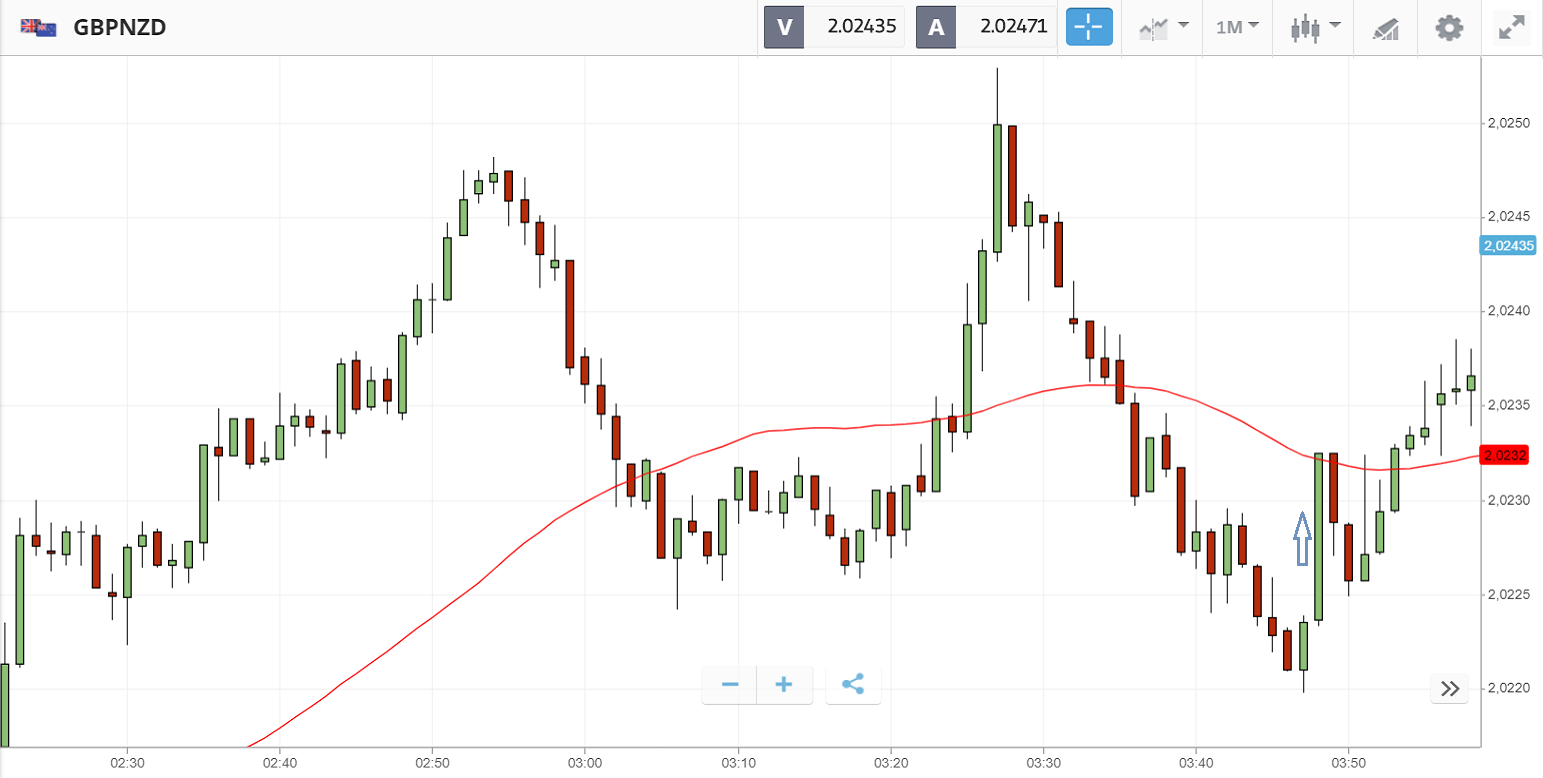Image resolution: width=1543 pixels, height=778 pixels.
Task: Open the candlestick chart type dropdown
Action: pos(1313,27)
